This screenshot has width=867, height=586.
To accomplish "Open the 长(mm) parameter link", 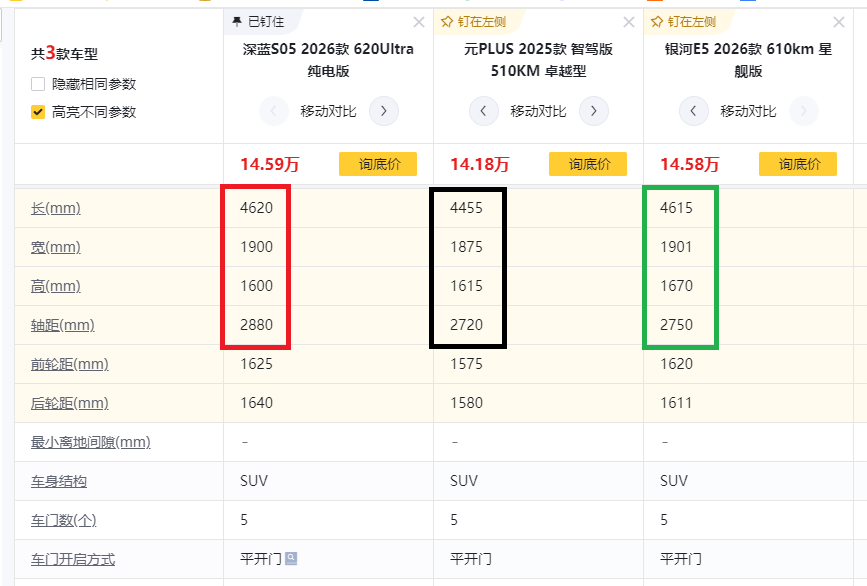I will (x=56, y=208).
